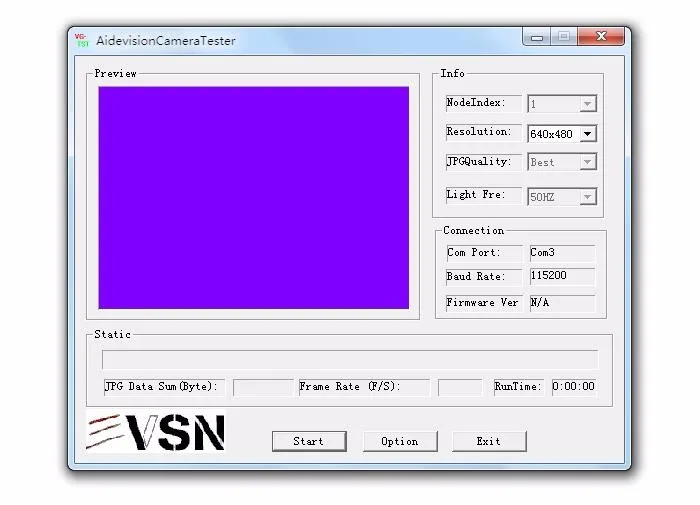Click the Frame Rate (F/S) label

tap(364, 387)
